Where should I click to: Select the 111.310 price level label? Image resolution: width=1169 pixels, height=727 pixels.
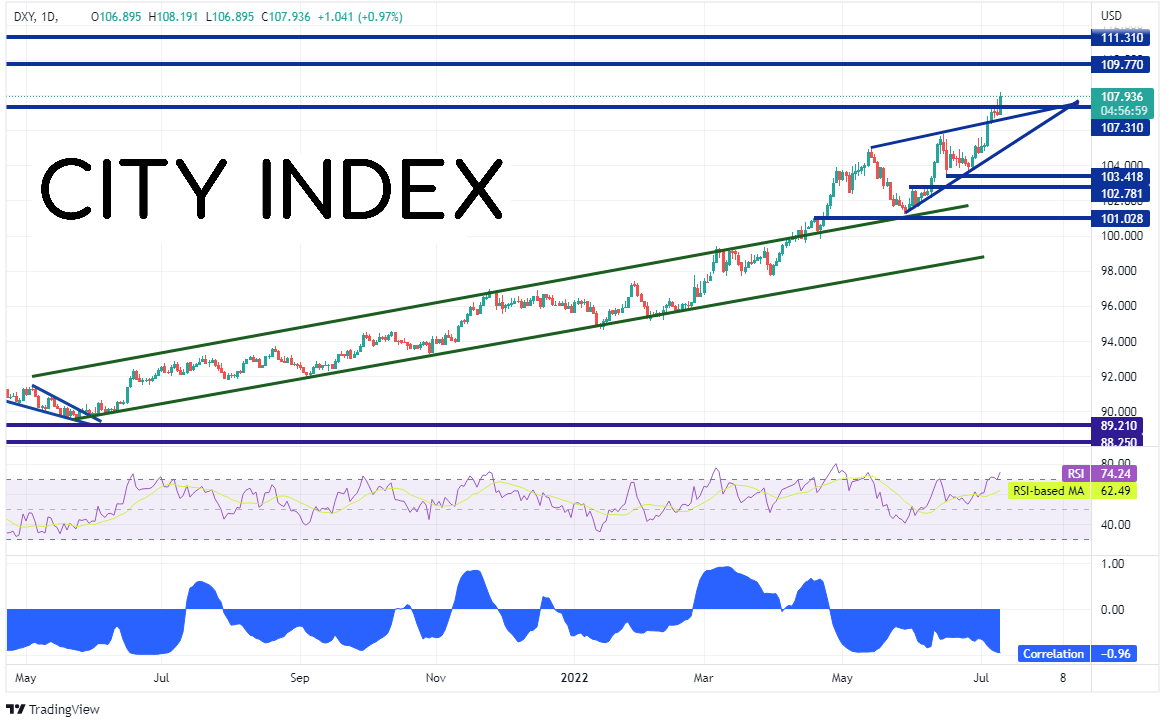pos(1121,37)
